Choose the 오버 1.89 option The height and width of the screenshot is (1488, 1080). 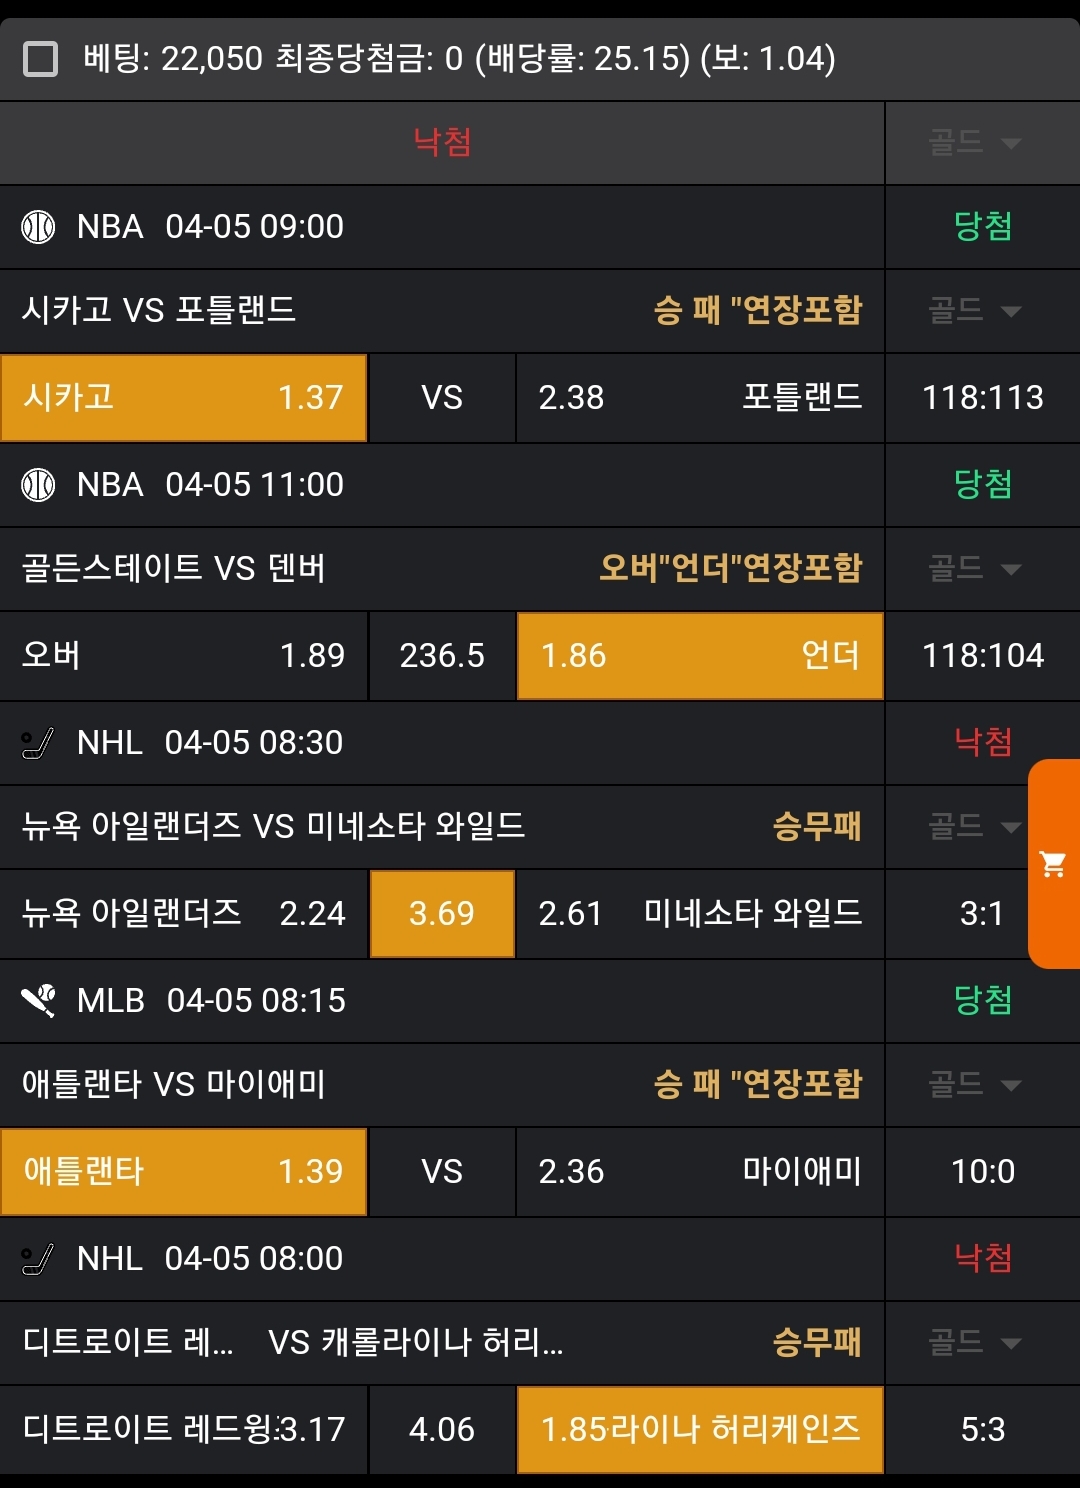[x=184, y=656]
